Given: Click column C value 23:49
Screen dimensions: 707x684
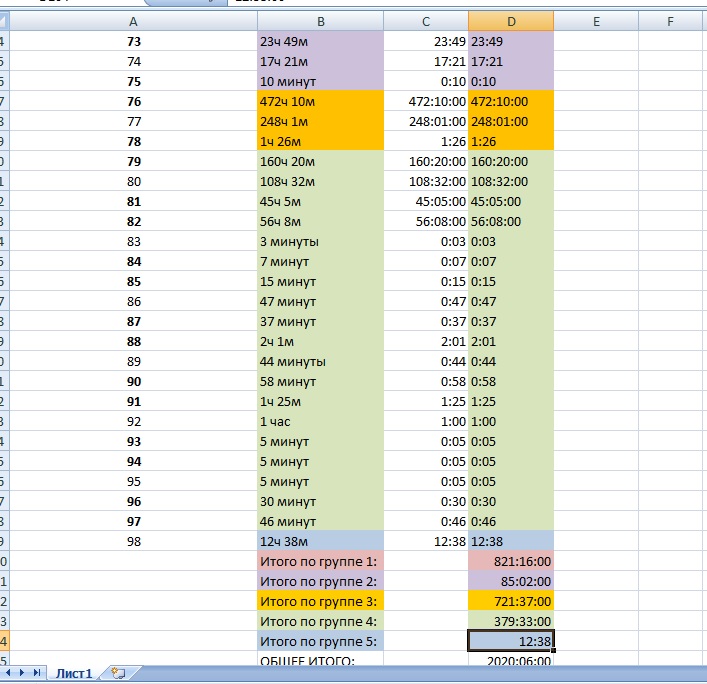Looking at the screenshot, I should [426, 41].
